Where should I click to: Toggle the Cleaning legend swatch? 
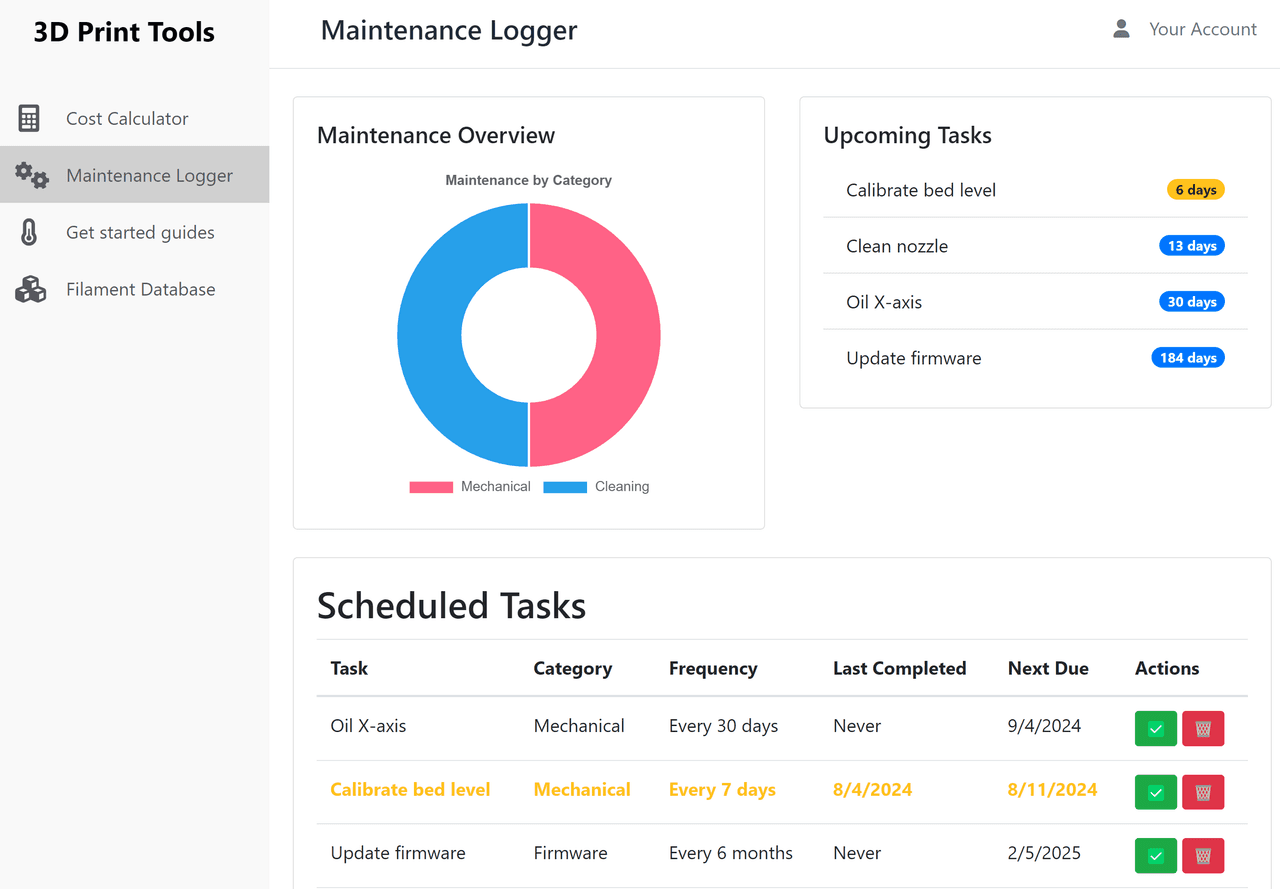coord(565,487)
